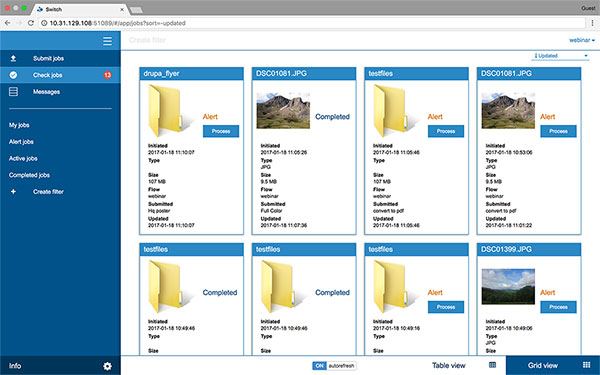Select the Alert jobs filter
The image size is (600, 375).
21,142
